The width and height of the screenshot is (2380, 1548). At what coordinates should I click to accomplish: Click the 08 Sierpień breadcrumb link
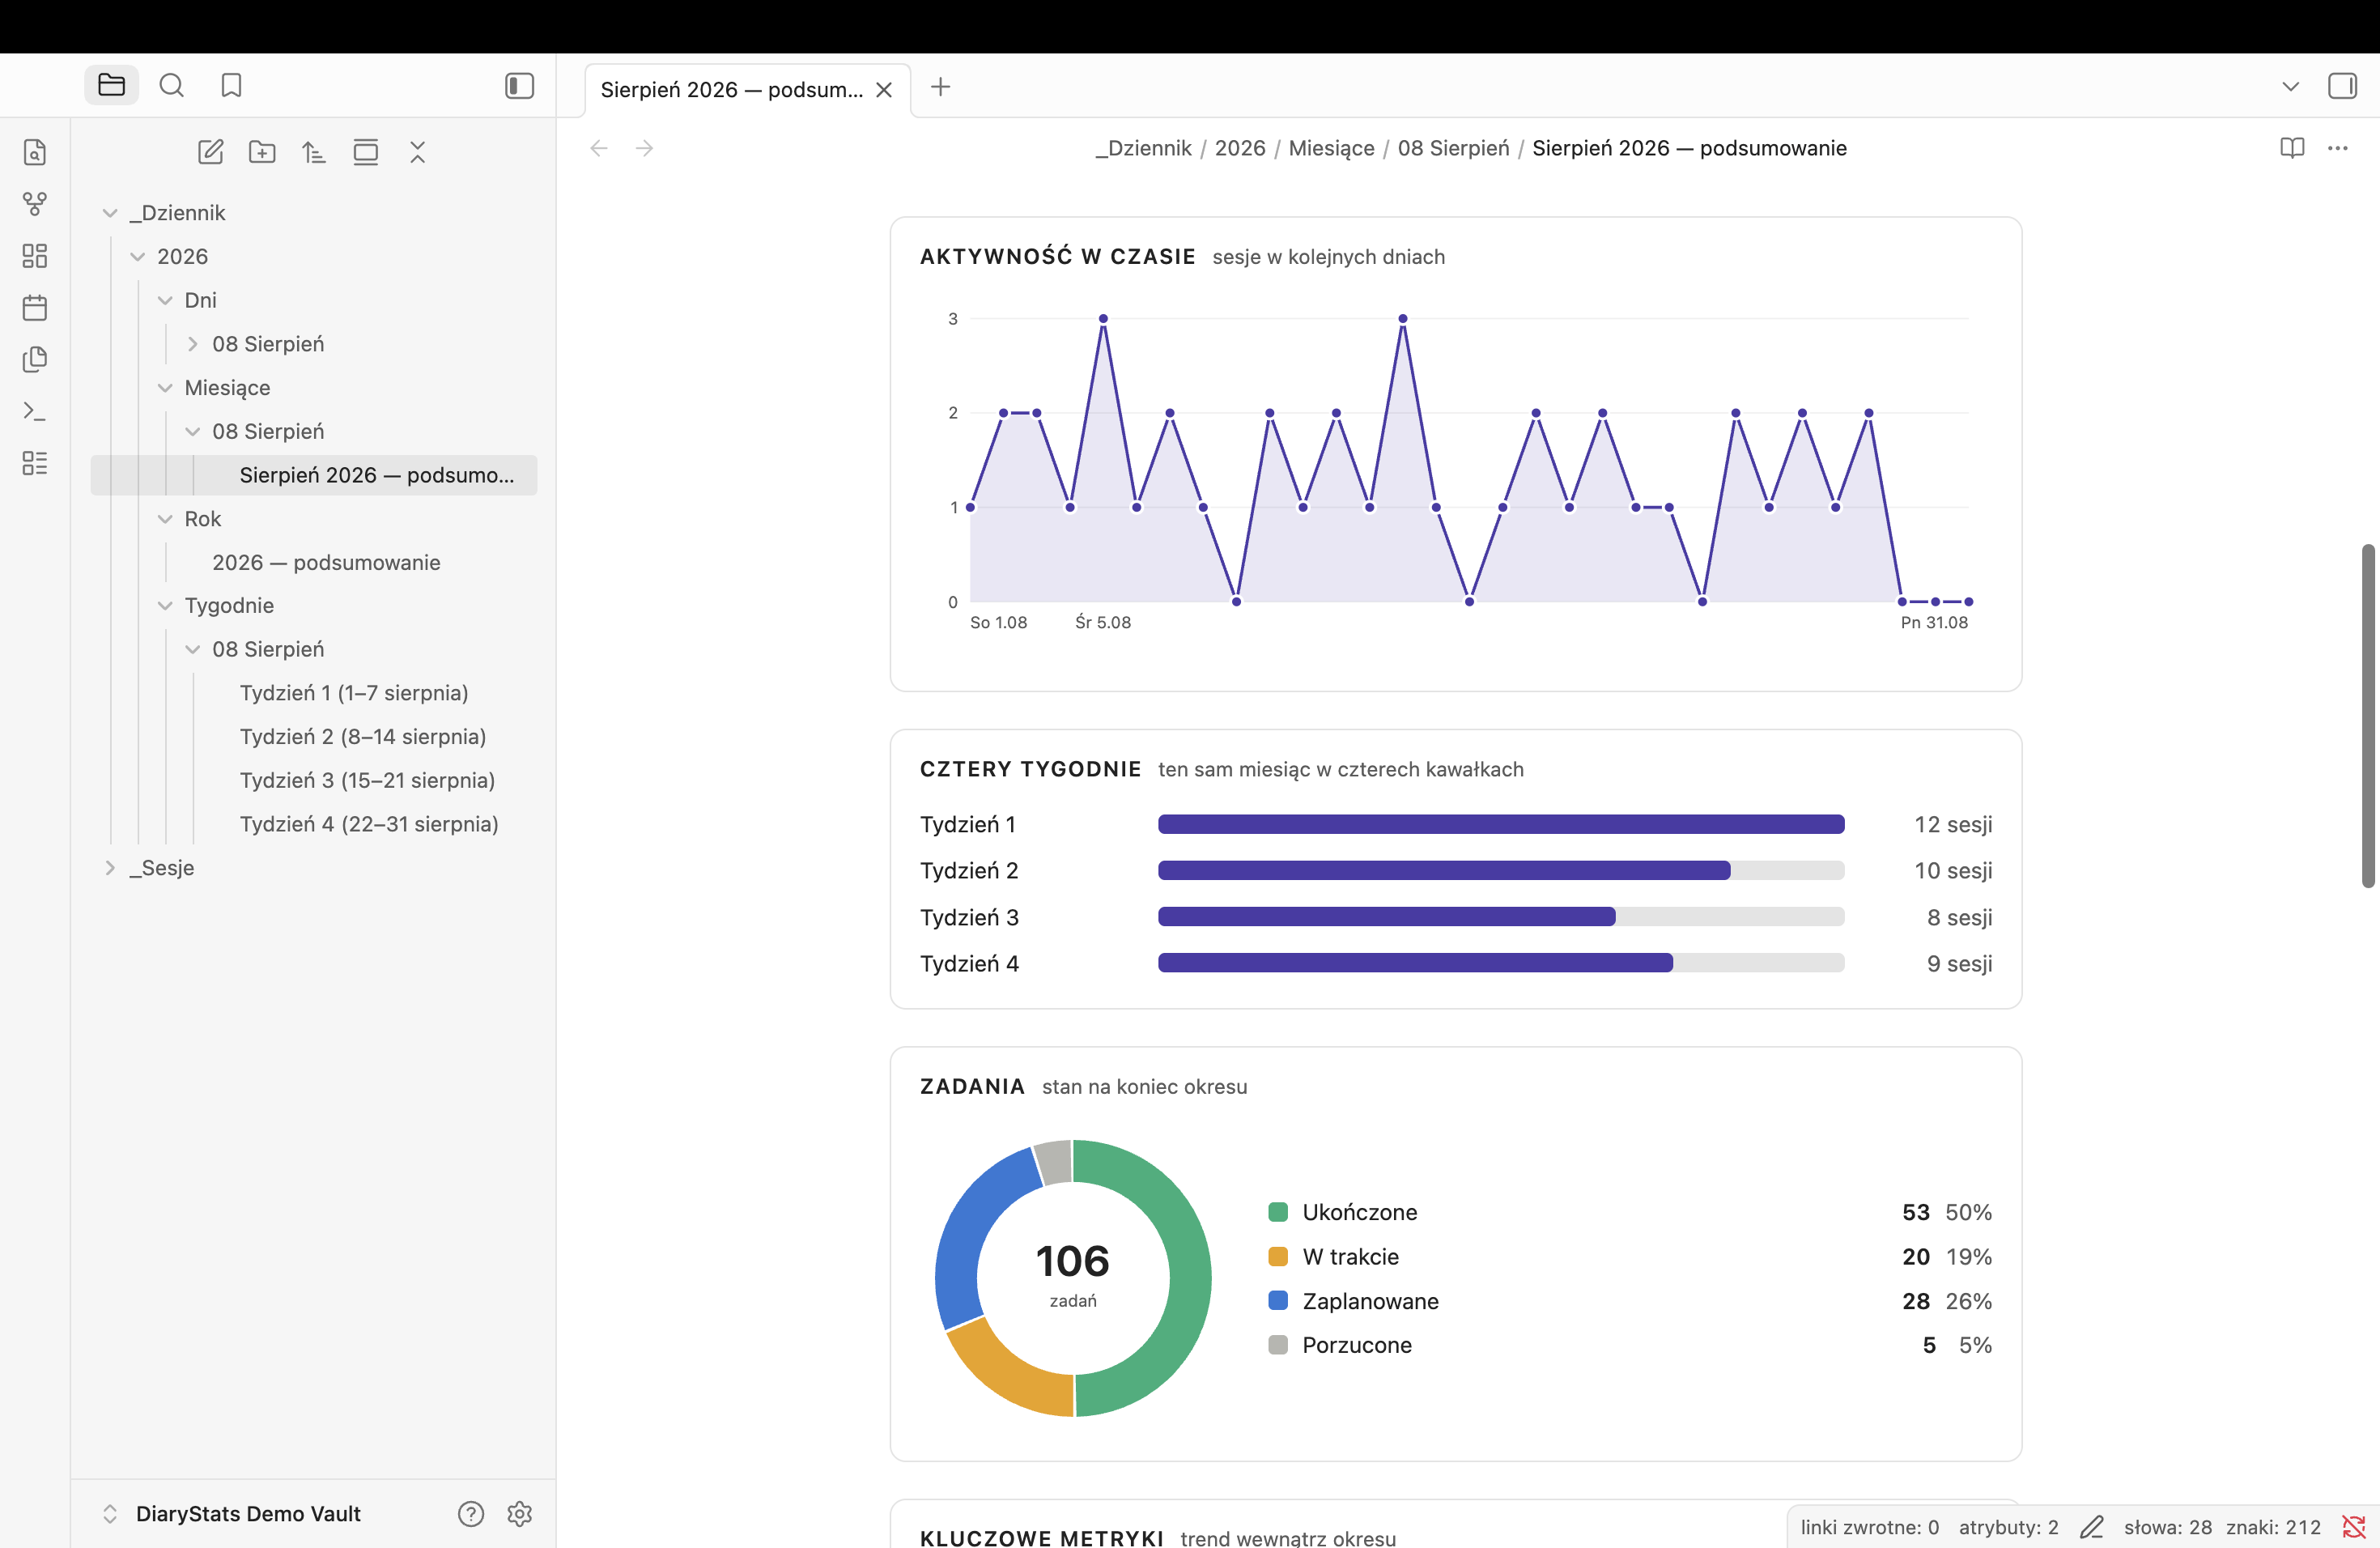click(1453, 148)
